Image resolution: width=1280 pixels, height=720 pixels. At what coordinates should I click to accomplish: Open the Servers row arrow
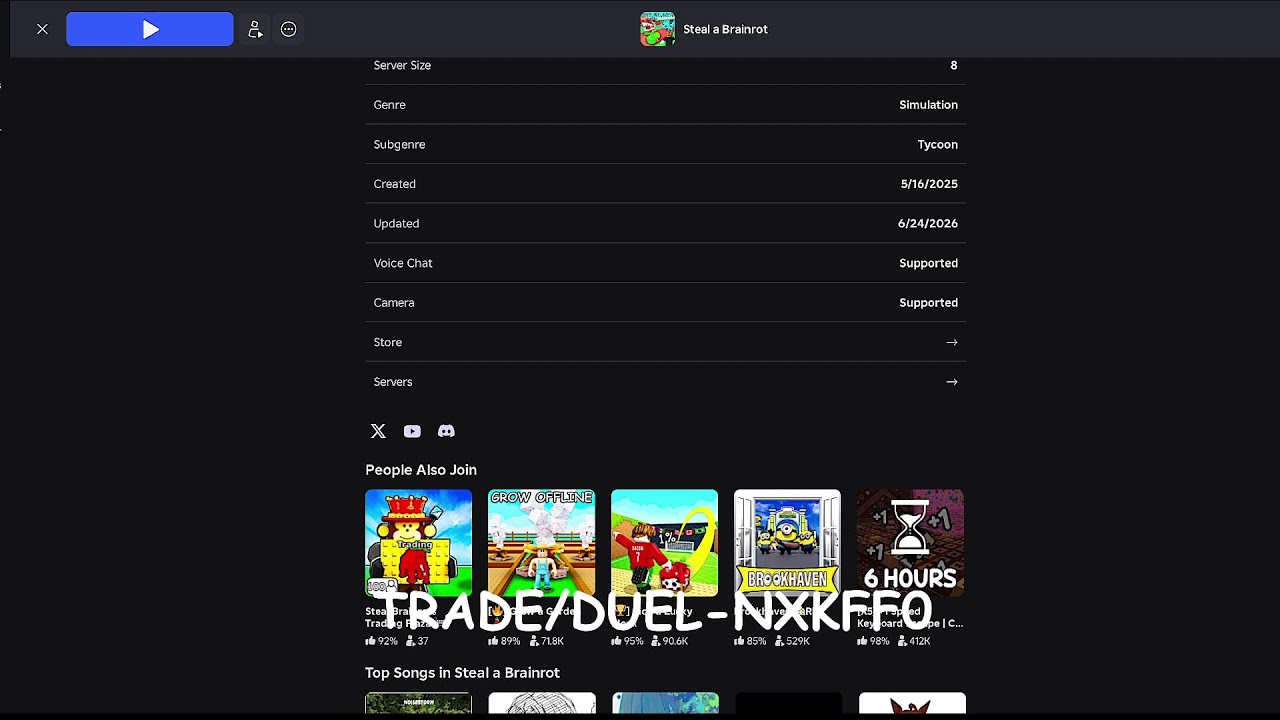coord(952,382)
